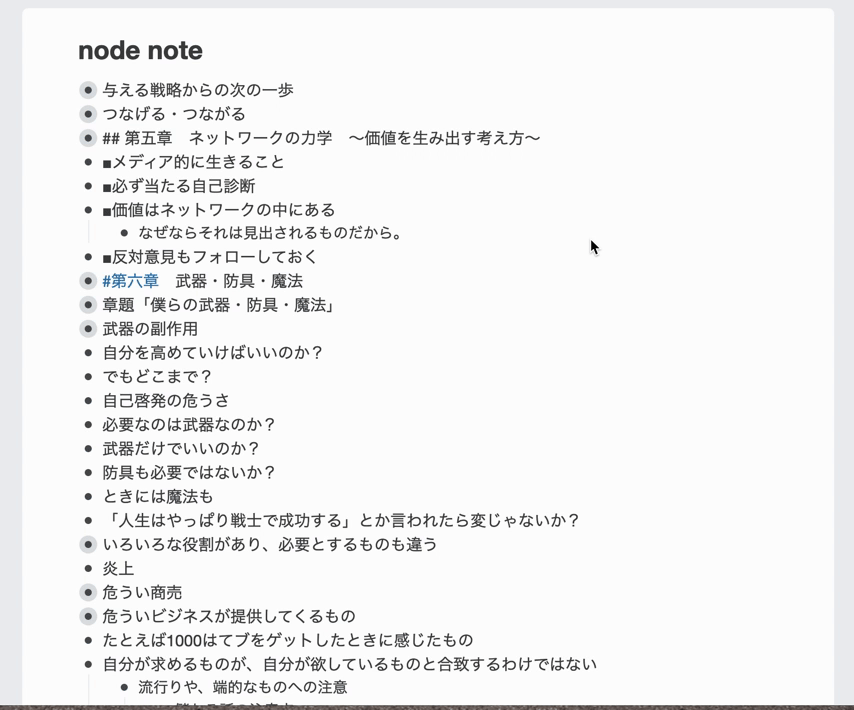Click bullet of ■反対意見もフォローしておく
The image size is (854, 710).
tap(88, 256)
